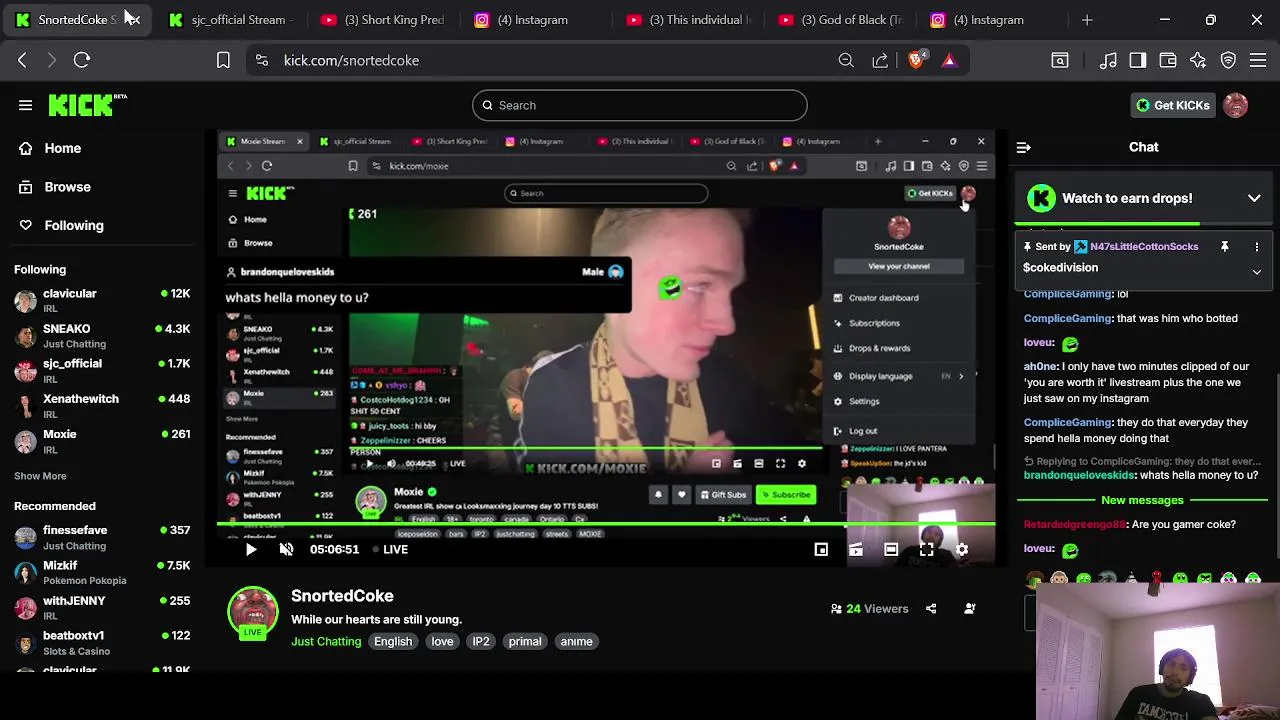Viewport: 1280px width, 720px height.
Task: Expand the pinned $cokedivision message
Action: pyautogui.click(x=1257, y=271)
